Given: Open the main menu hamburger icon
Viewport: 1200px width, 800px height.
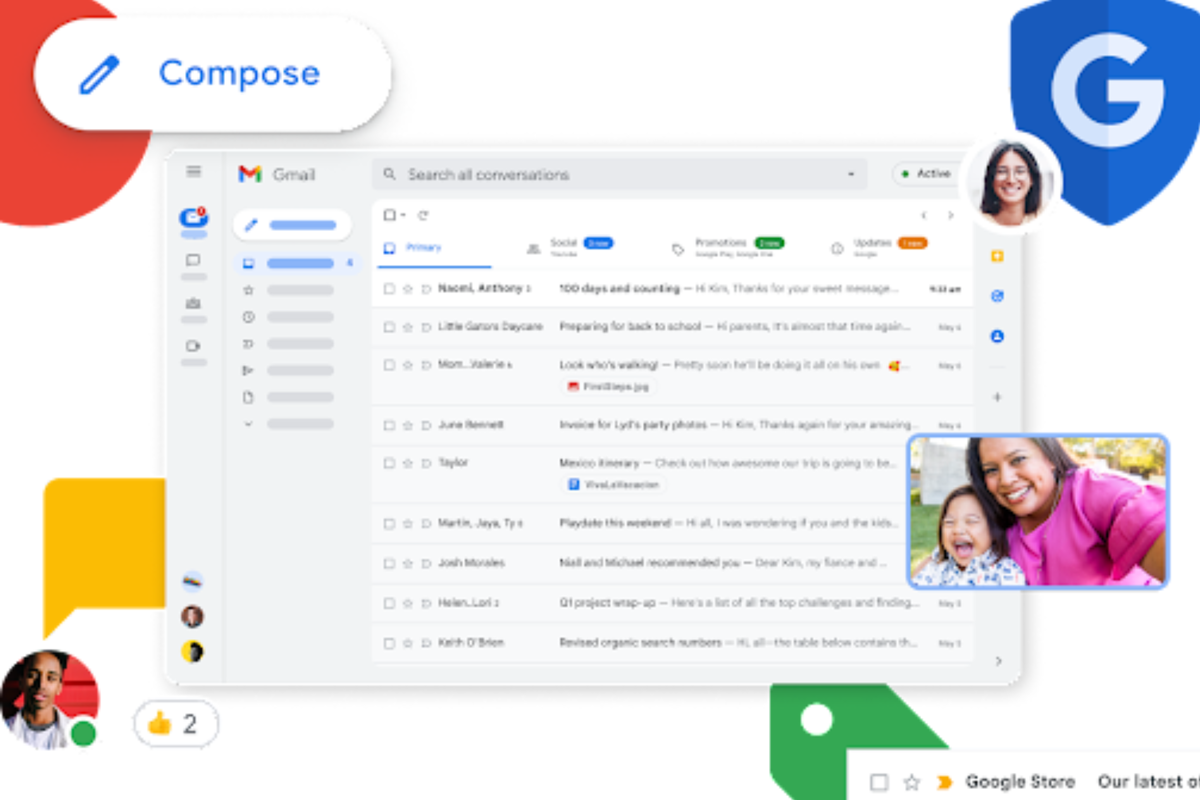Looking at the screenshot, I should coord(194,172).
